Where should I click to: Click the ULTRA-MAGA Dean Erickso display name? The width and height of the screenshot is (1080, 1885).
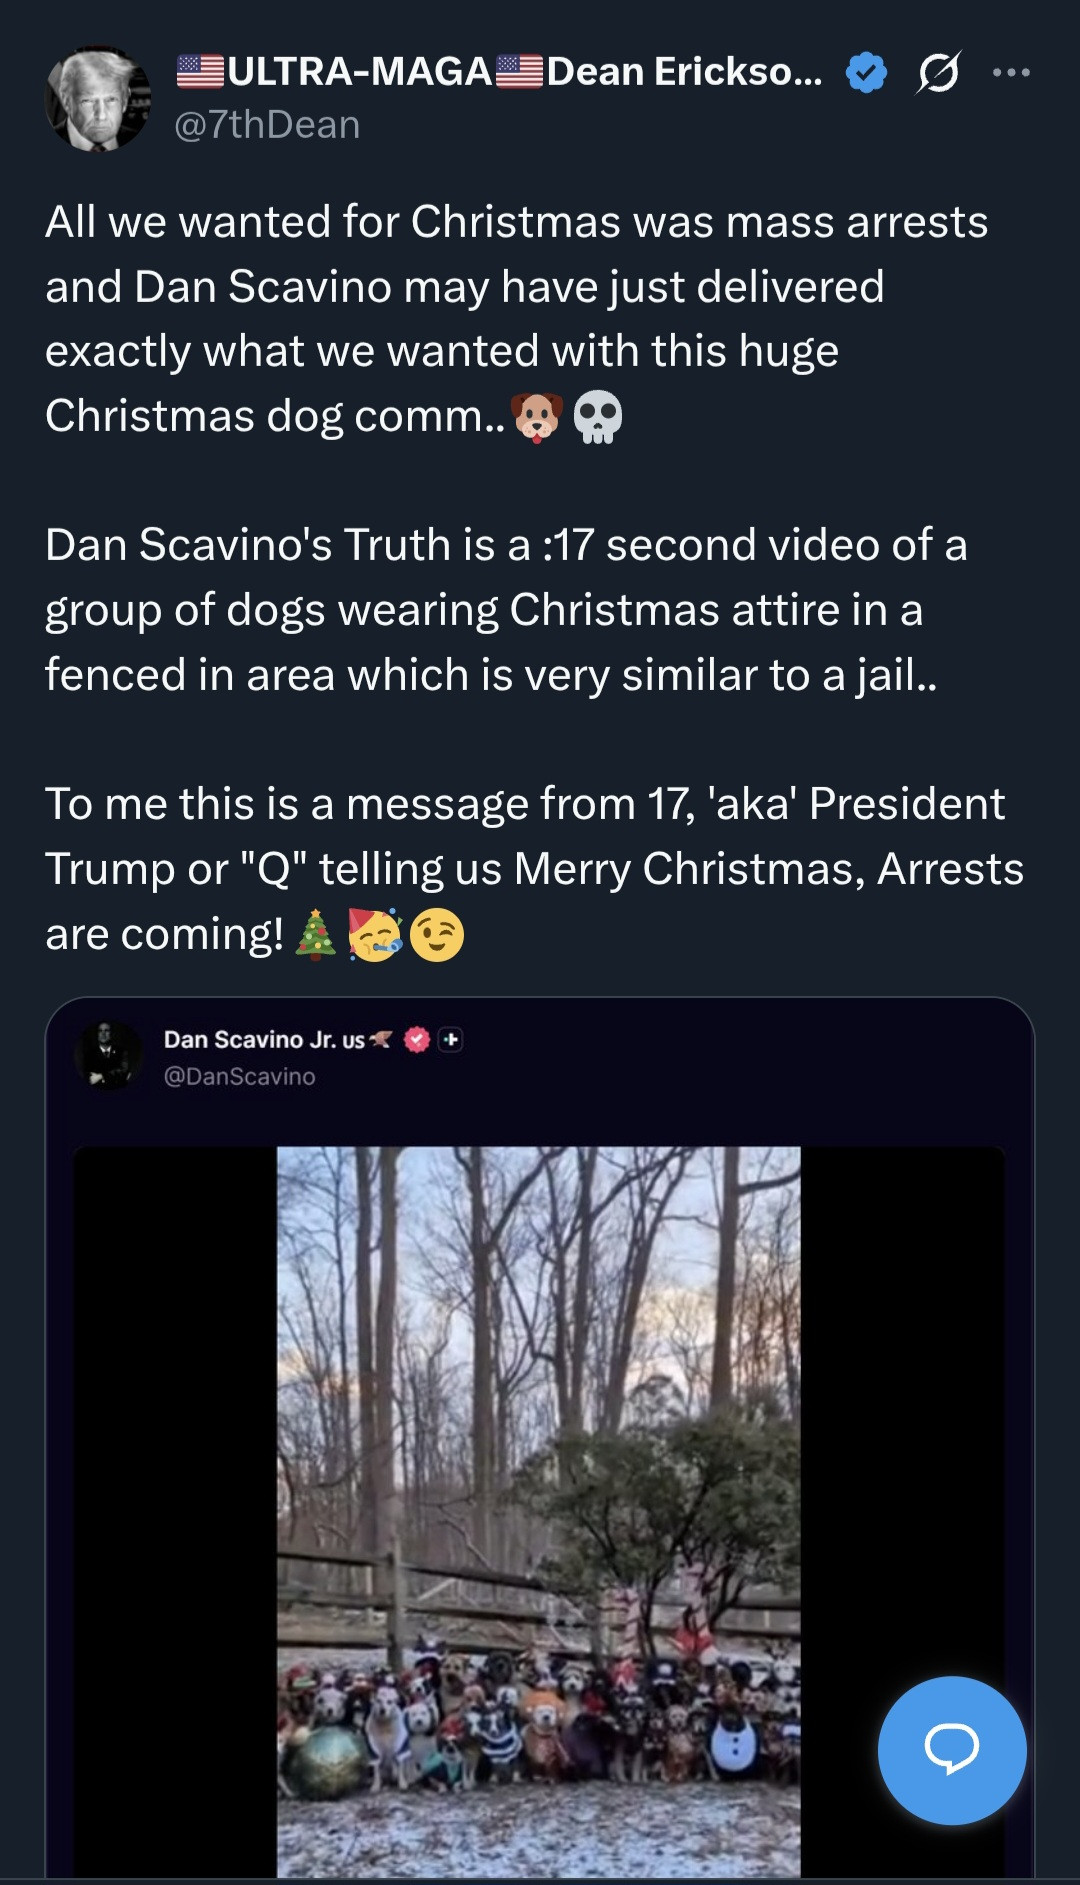500,72
